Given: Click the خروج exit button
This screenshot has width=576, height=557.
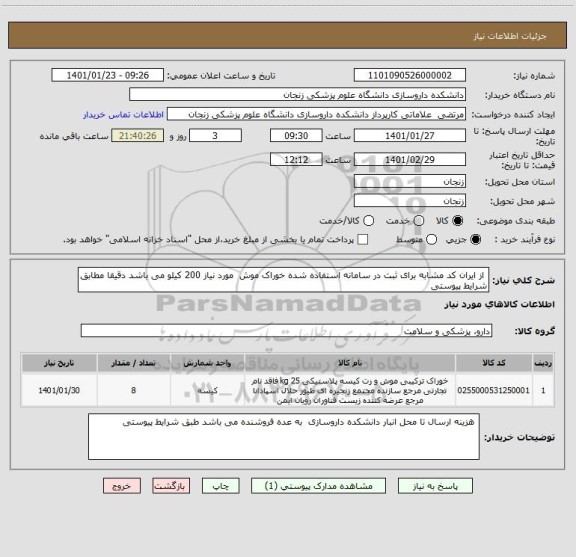Looking at the screenshot, I should click(x=122, y=486).
